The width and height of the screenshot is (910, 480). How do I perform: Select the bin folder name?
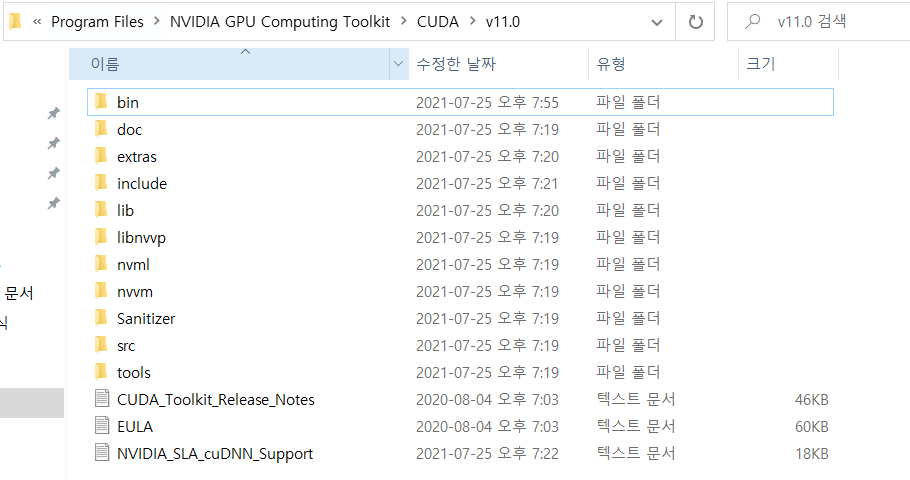(x=128, y=102)
